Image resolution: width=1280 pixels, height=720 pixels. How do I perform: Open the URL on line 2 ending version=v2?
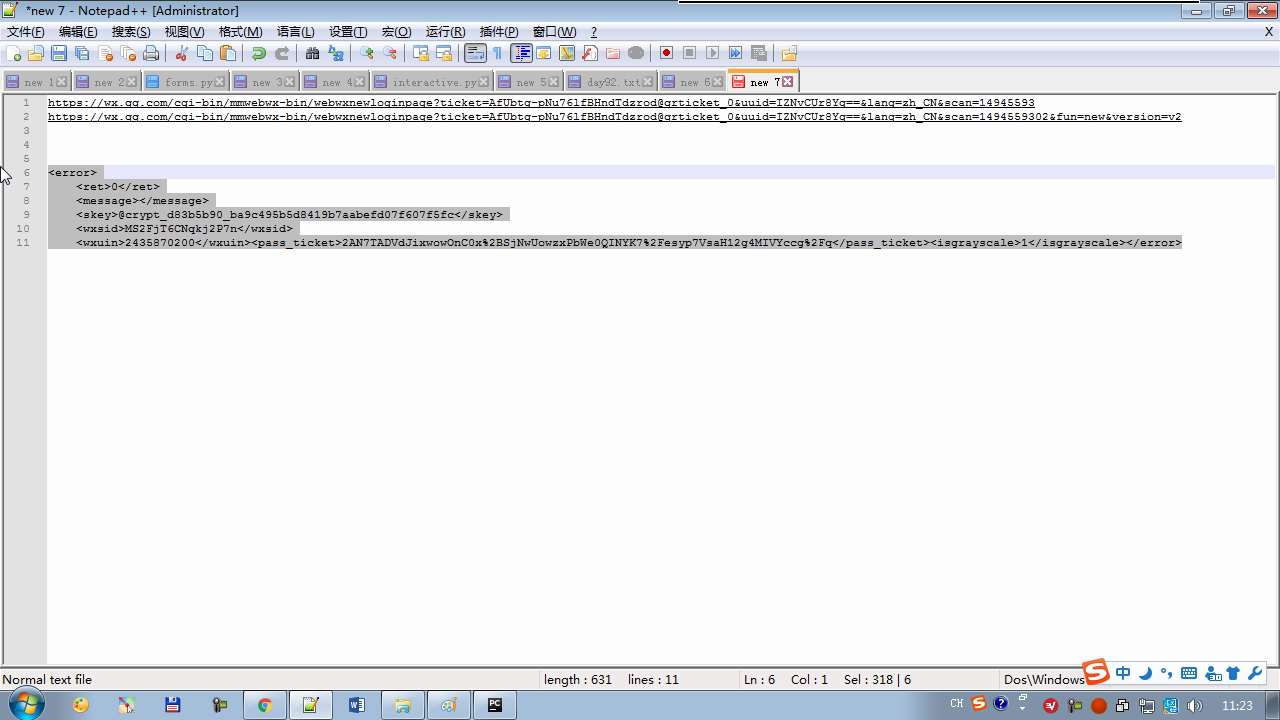(x=614, y=117)
